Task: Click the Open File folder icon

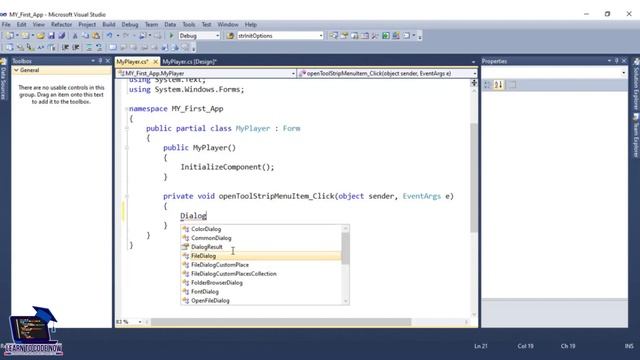Action: (40, 36)
